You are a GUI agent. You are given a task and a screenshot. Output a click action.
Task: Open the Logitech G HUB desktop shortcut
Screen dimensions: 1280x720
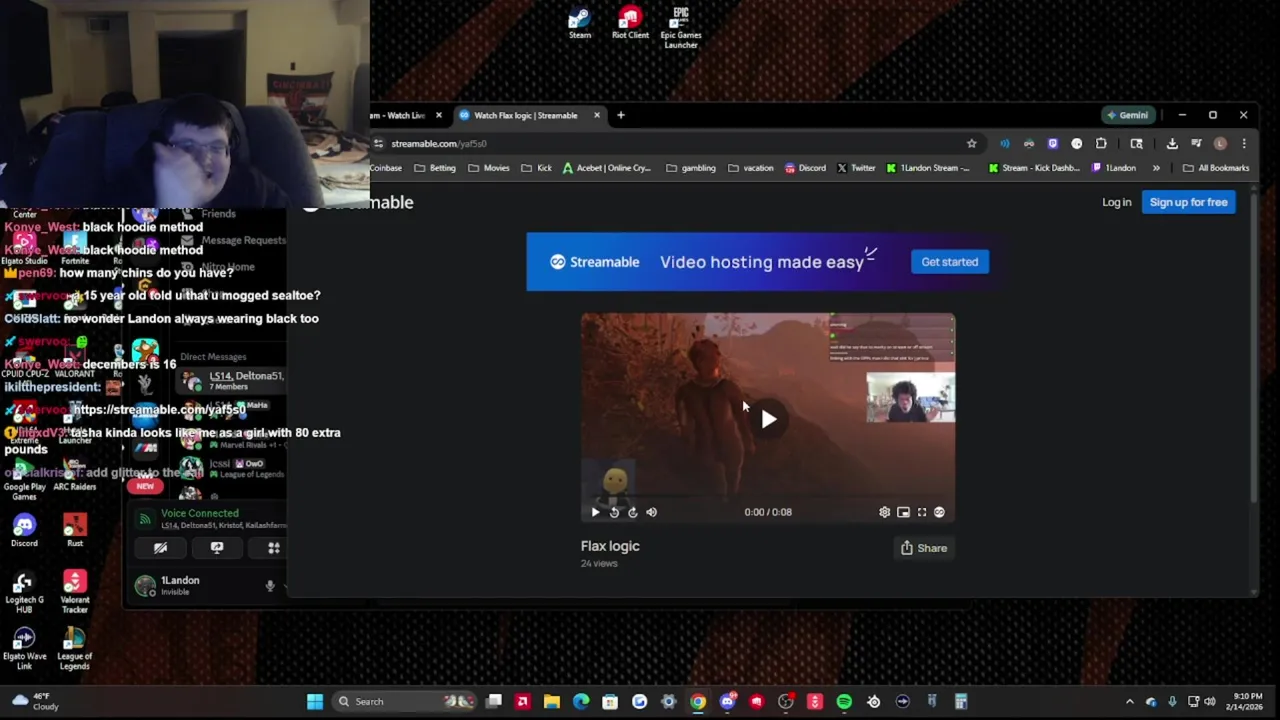point(24,591)
